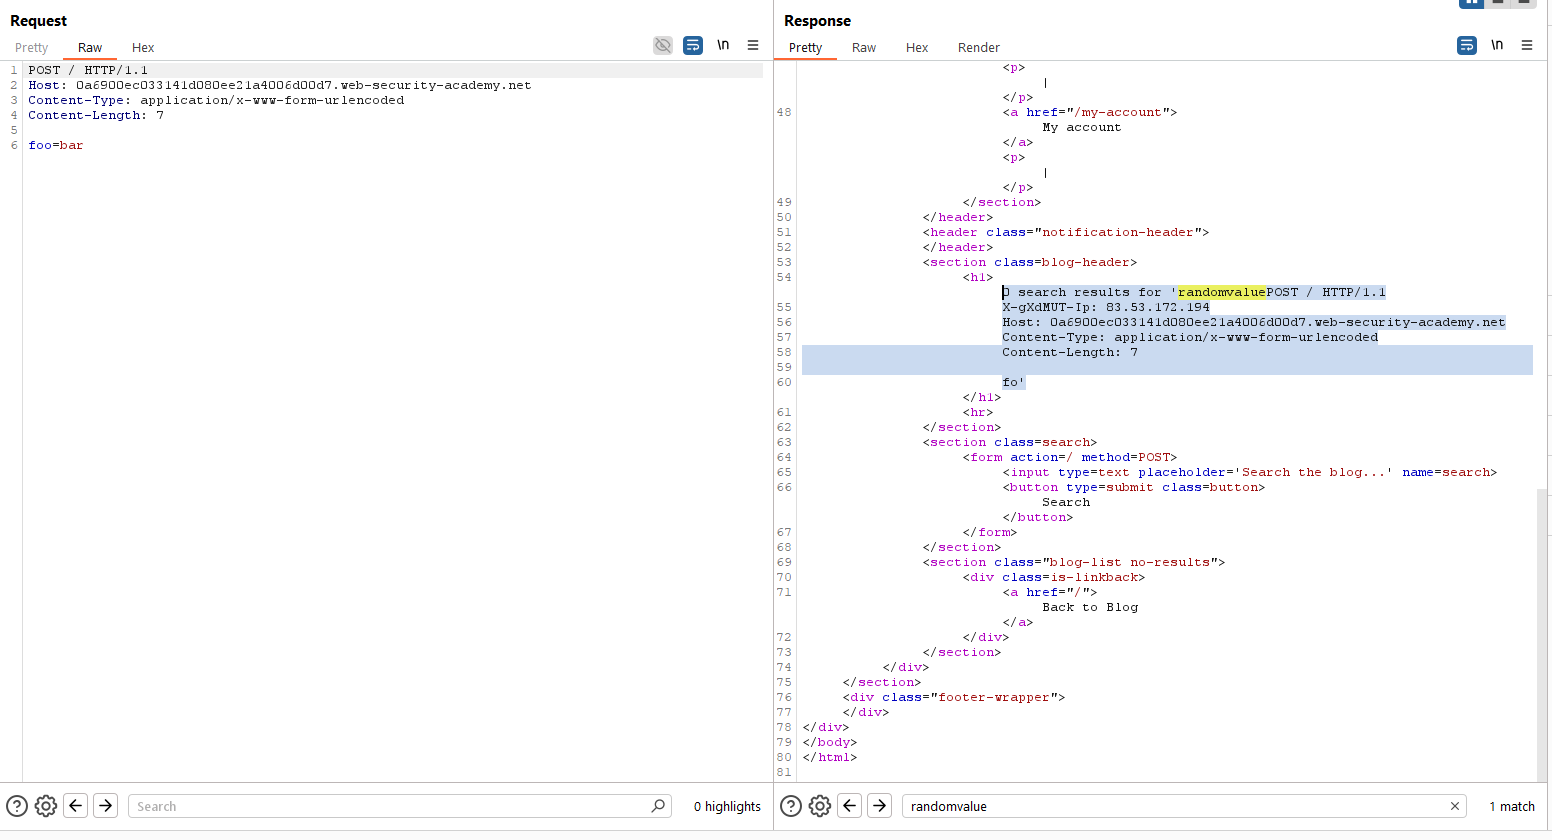The height and width of the screenshot is (840, 1552).
Task: Open help icon below Request panel
Action: pos(17,806)
